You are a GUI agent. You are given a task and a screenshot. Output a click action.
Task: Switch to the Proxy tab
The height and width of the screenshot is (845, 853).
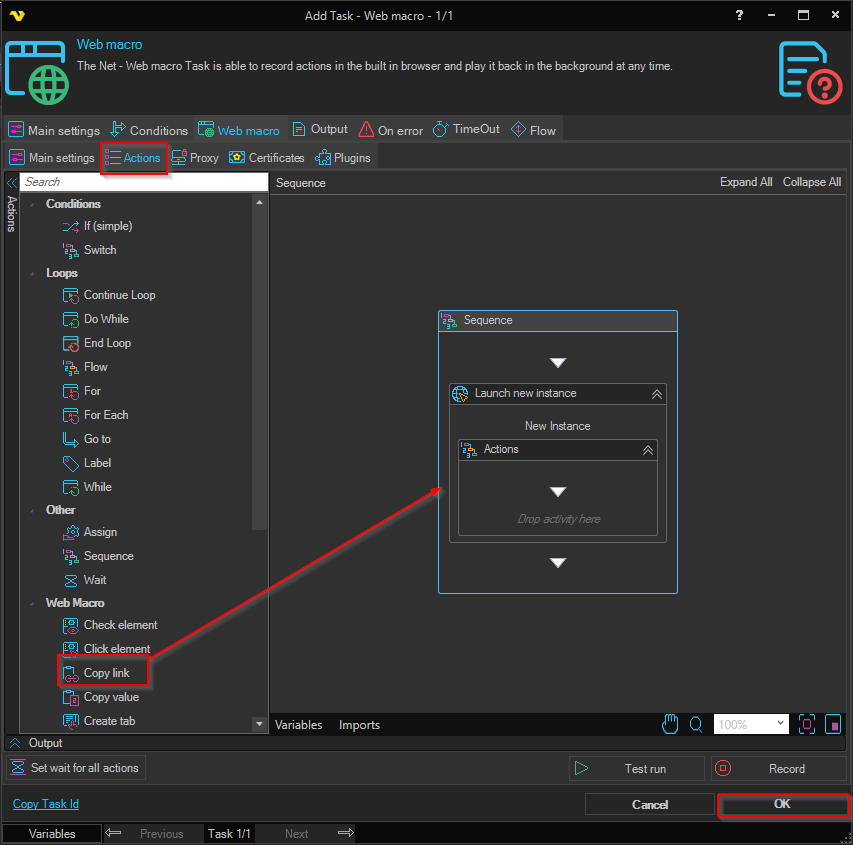coord(195,158)
